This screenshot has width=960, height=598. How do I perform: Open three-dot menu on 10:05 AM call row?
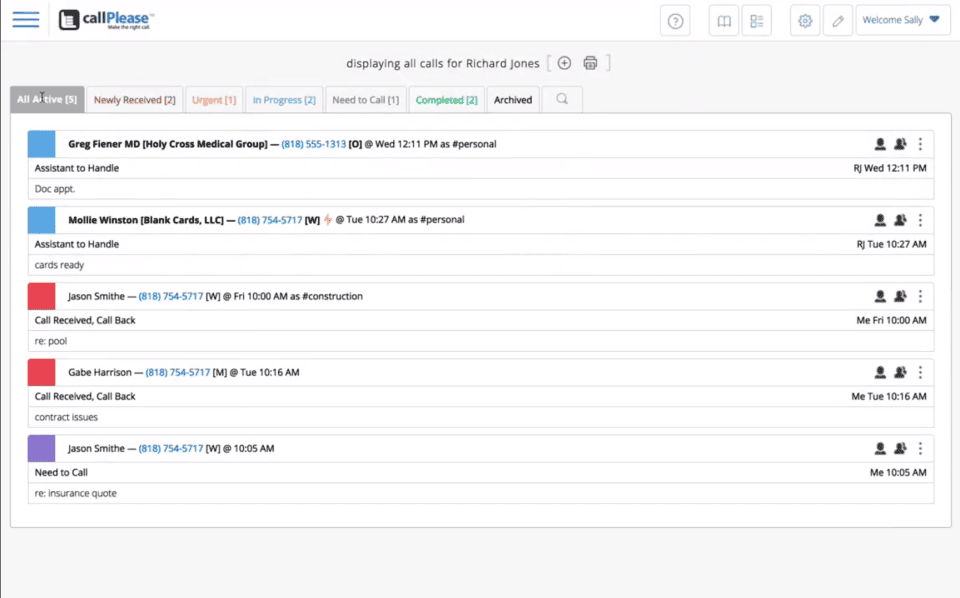pos(920,449)
